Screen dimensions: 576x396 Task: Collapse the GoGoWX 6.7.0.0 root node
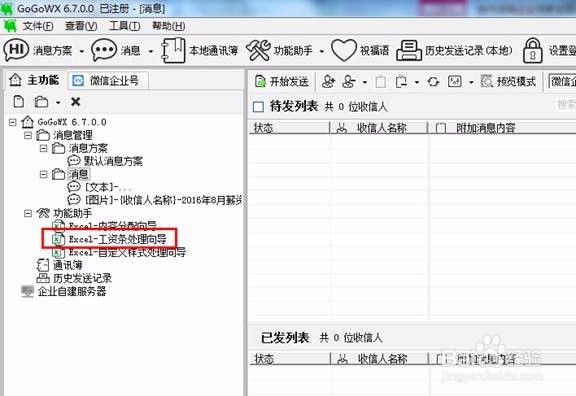[x=13, y=122]
